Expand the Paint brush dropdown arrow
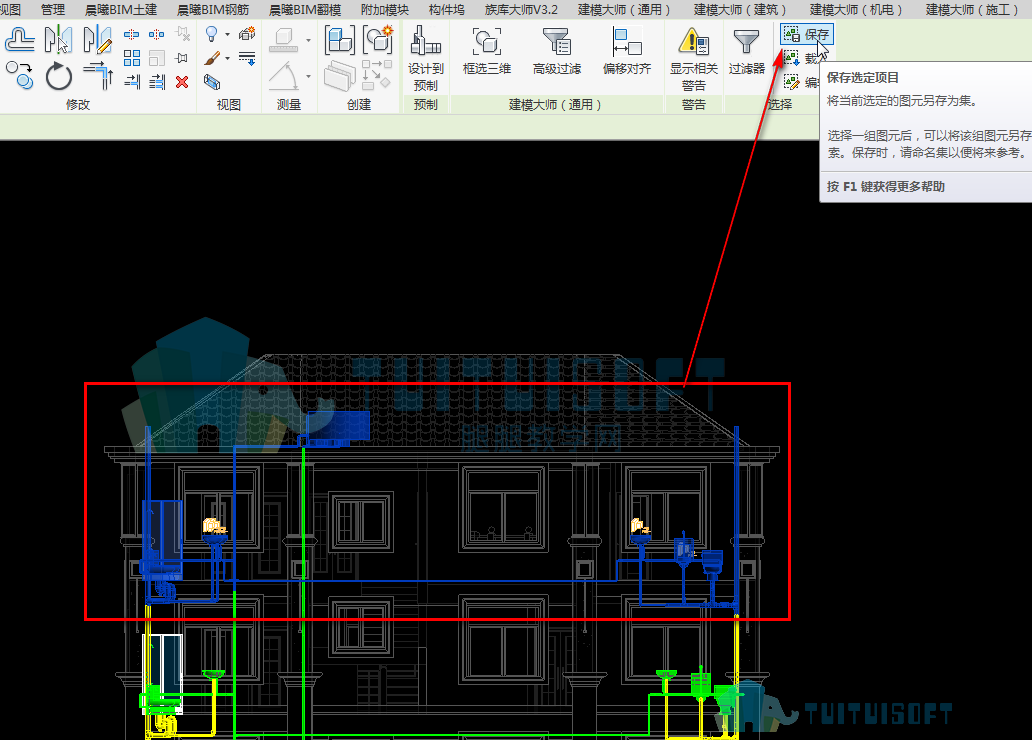This screenshot has height=740, width=1032. pyautogui.click(x=227, y=59)
